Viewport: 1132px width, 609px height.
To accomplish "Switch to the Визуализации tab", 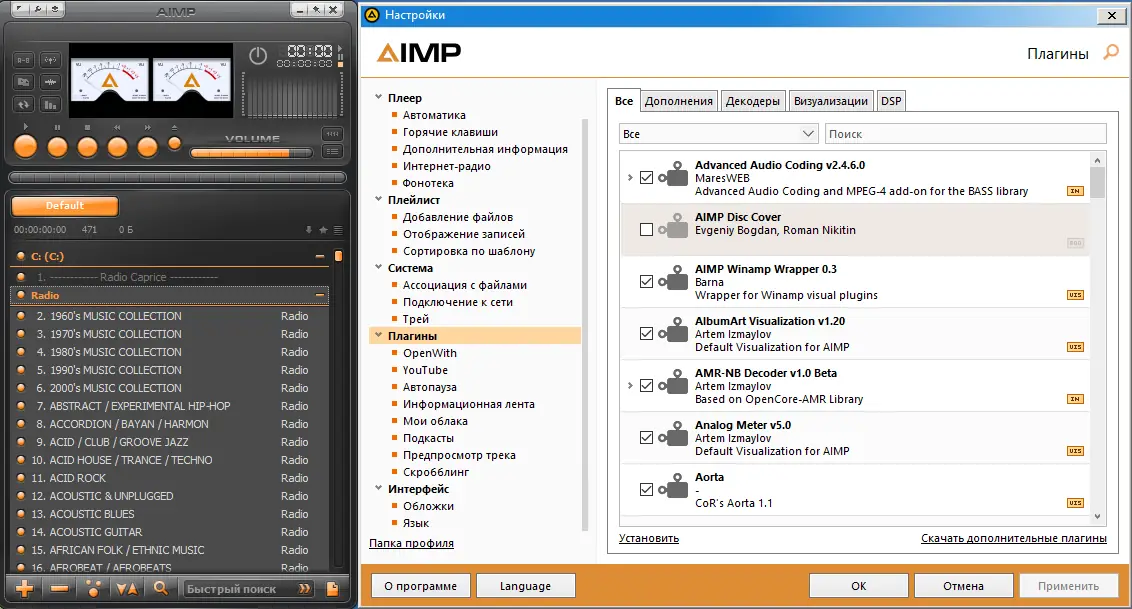I will [831, 101].
